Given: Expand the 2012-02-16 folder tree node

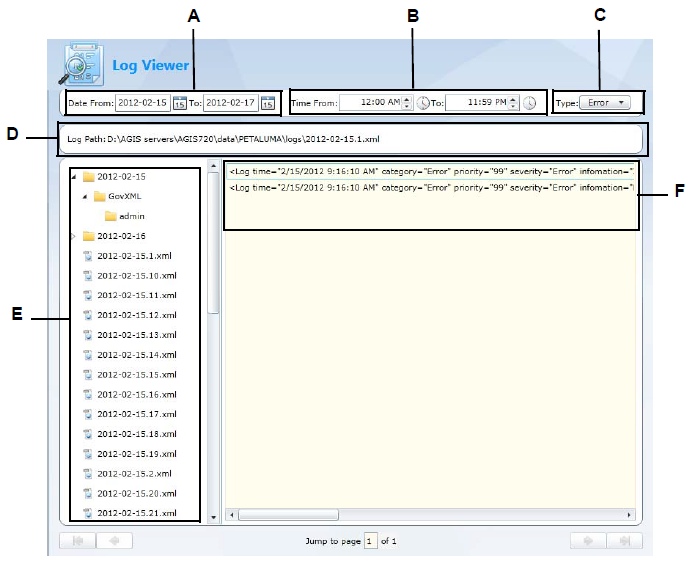Looking at the screenshot, I should (x=74, y=236).
